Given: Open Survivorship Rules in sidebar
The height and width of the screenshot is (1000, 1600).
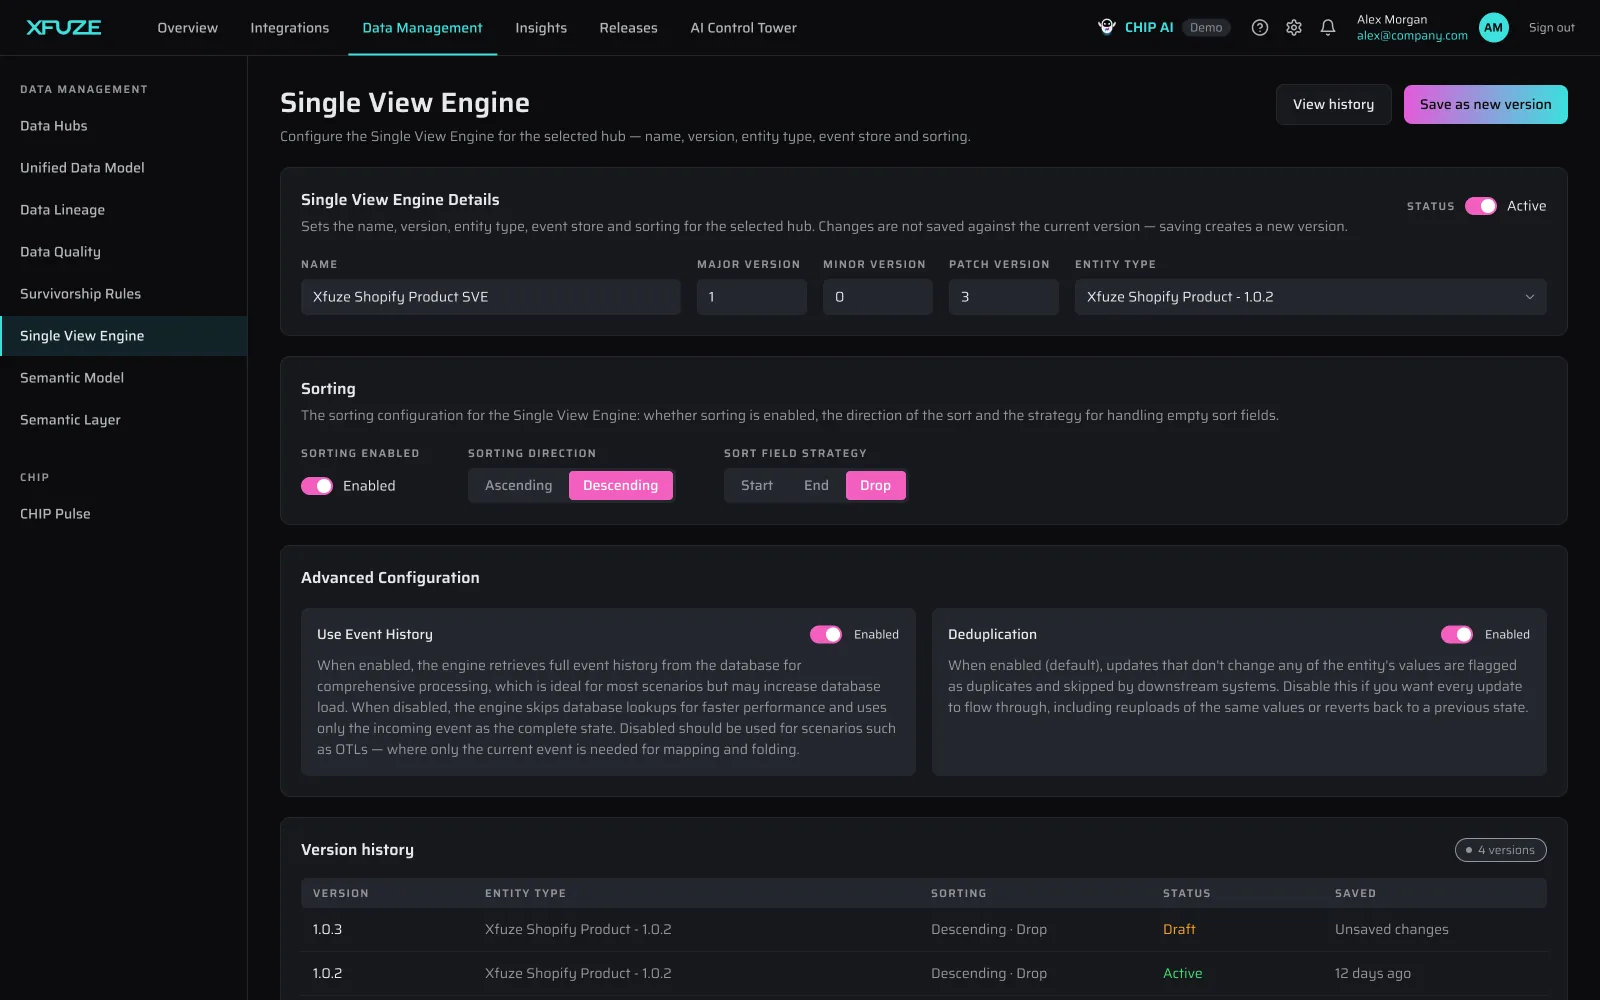Looking at the screenshot, I should click(x=123, y=294).
